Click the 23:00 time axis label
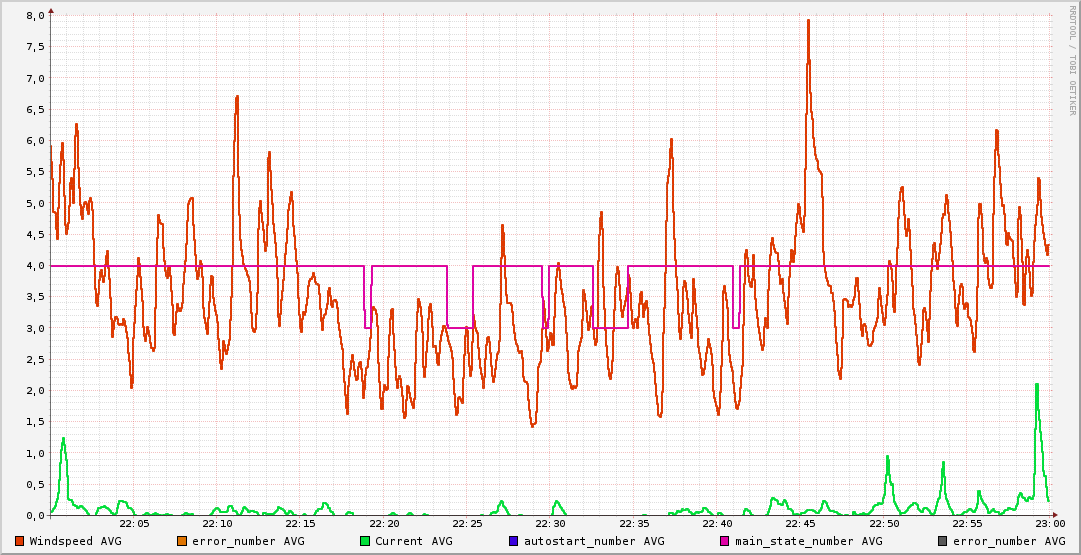Viewport: 1081px width, 555px height. click(x=1050, y=523)
